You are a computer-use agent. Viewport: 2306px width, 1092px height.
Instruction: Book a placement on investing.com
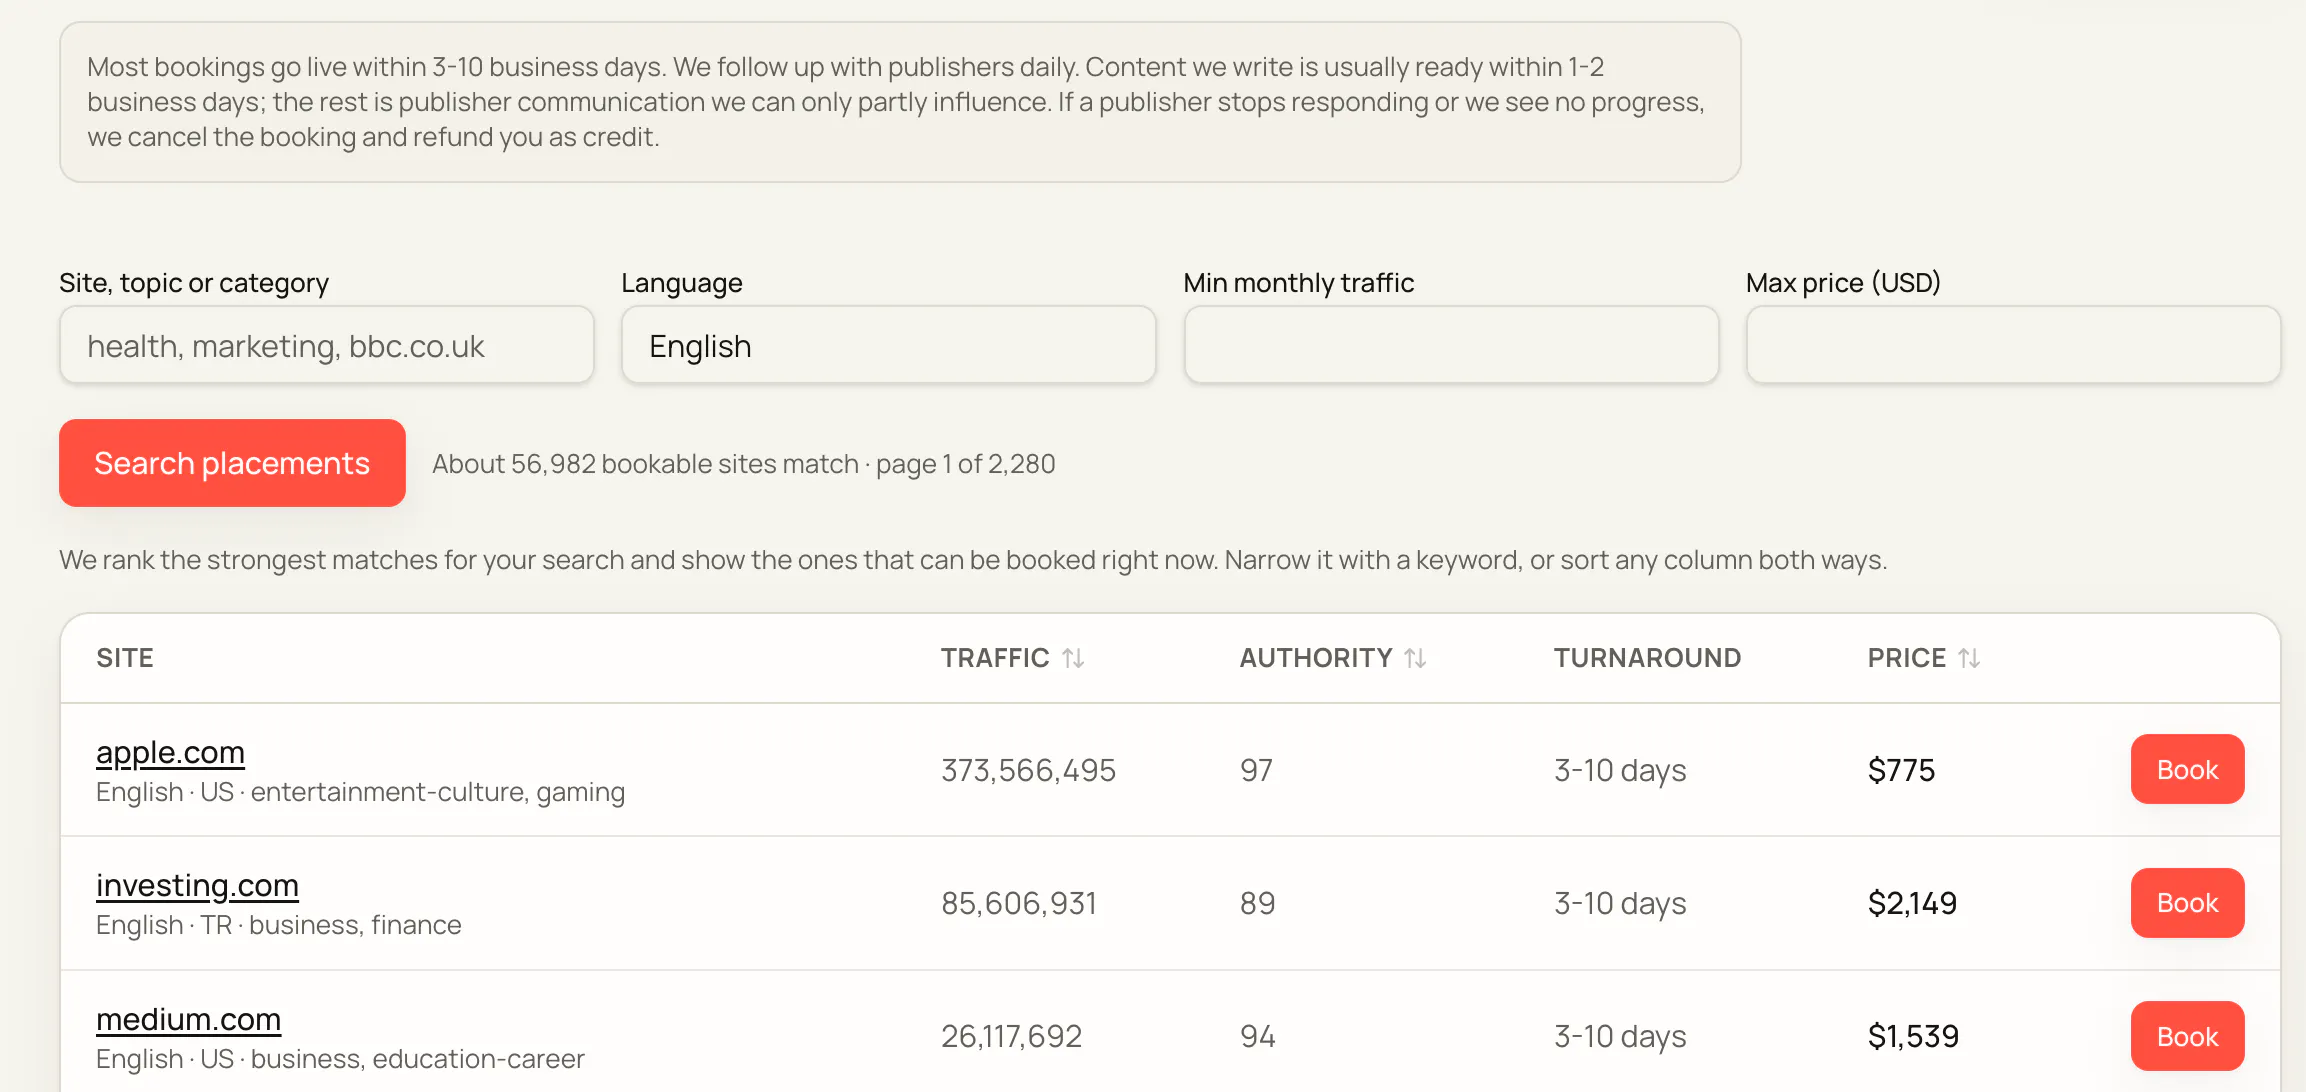[2187, 903]
